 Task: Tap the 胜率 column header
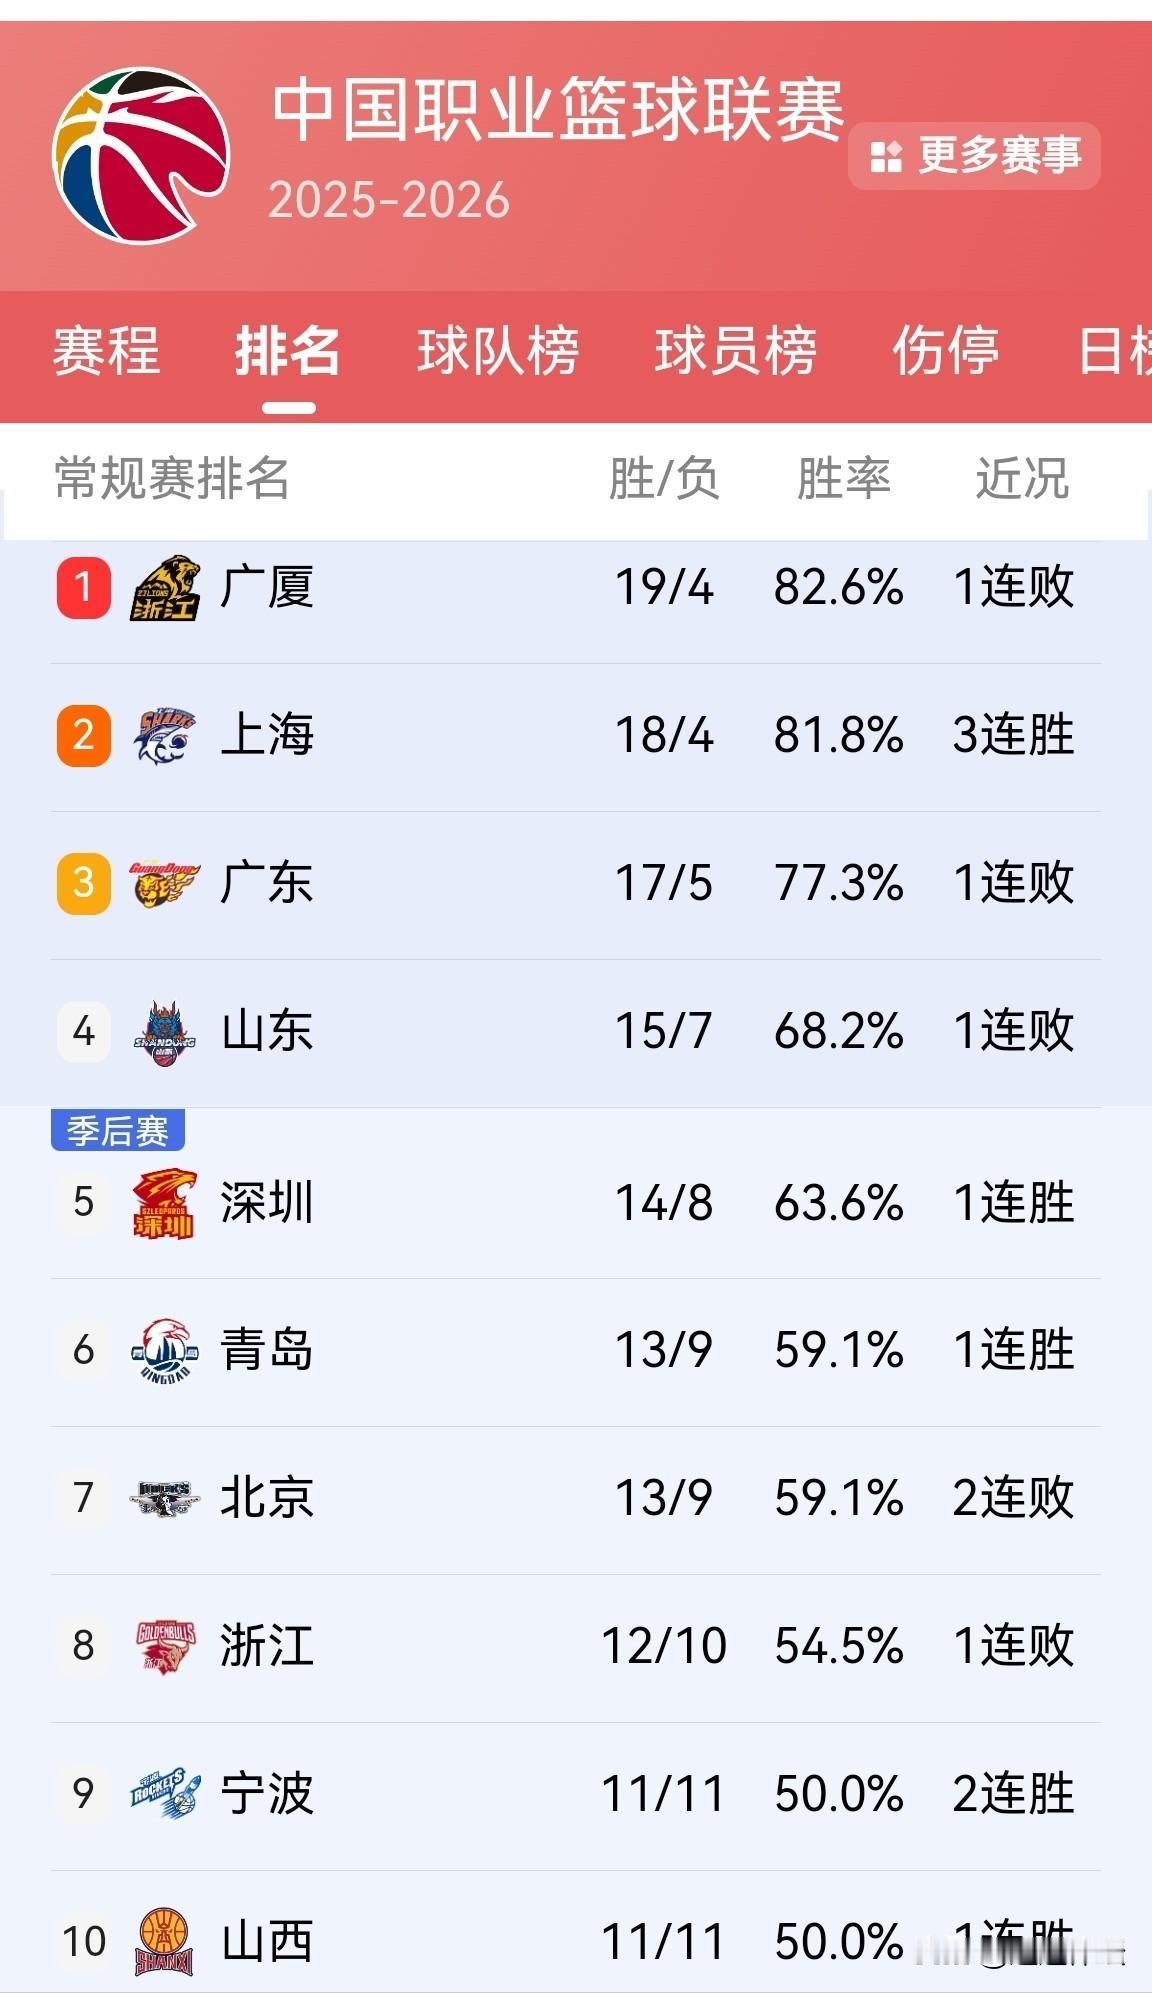[843, 478]
